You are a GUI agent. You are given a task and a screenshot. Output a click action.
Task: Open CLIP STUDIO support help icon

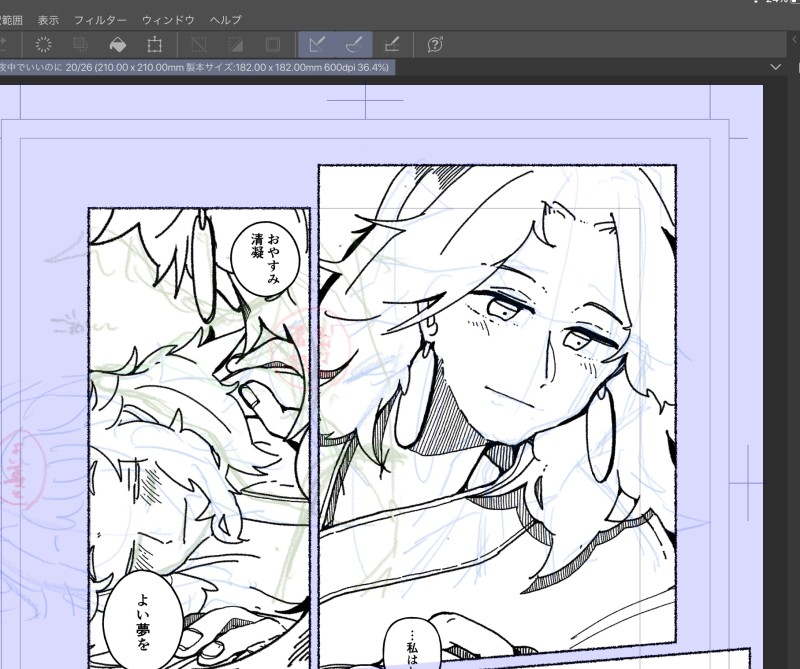coord(435,45)
